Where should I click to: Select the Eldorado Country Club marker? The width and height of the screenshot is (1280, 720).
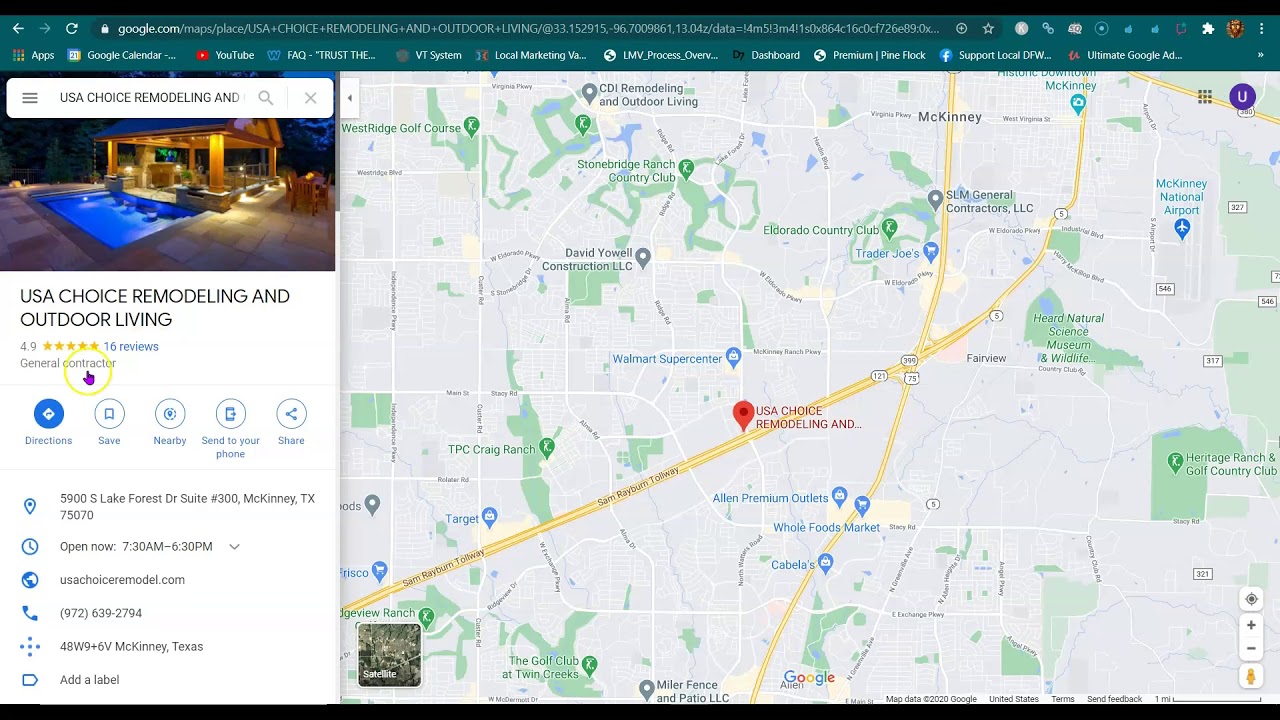[x=889, y=228]
